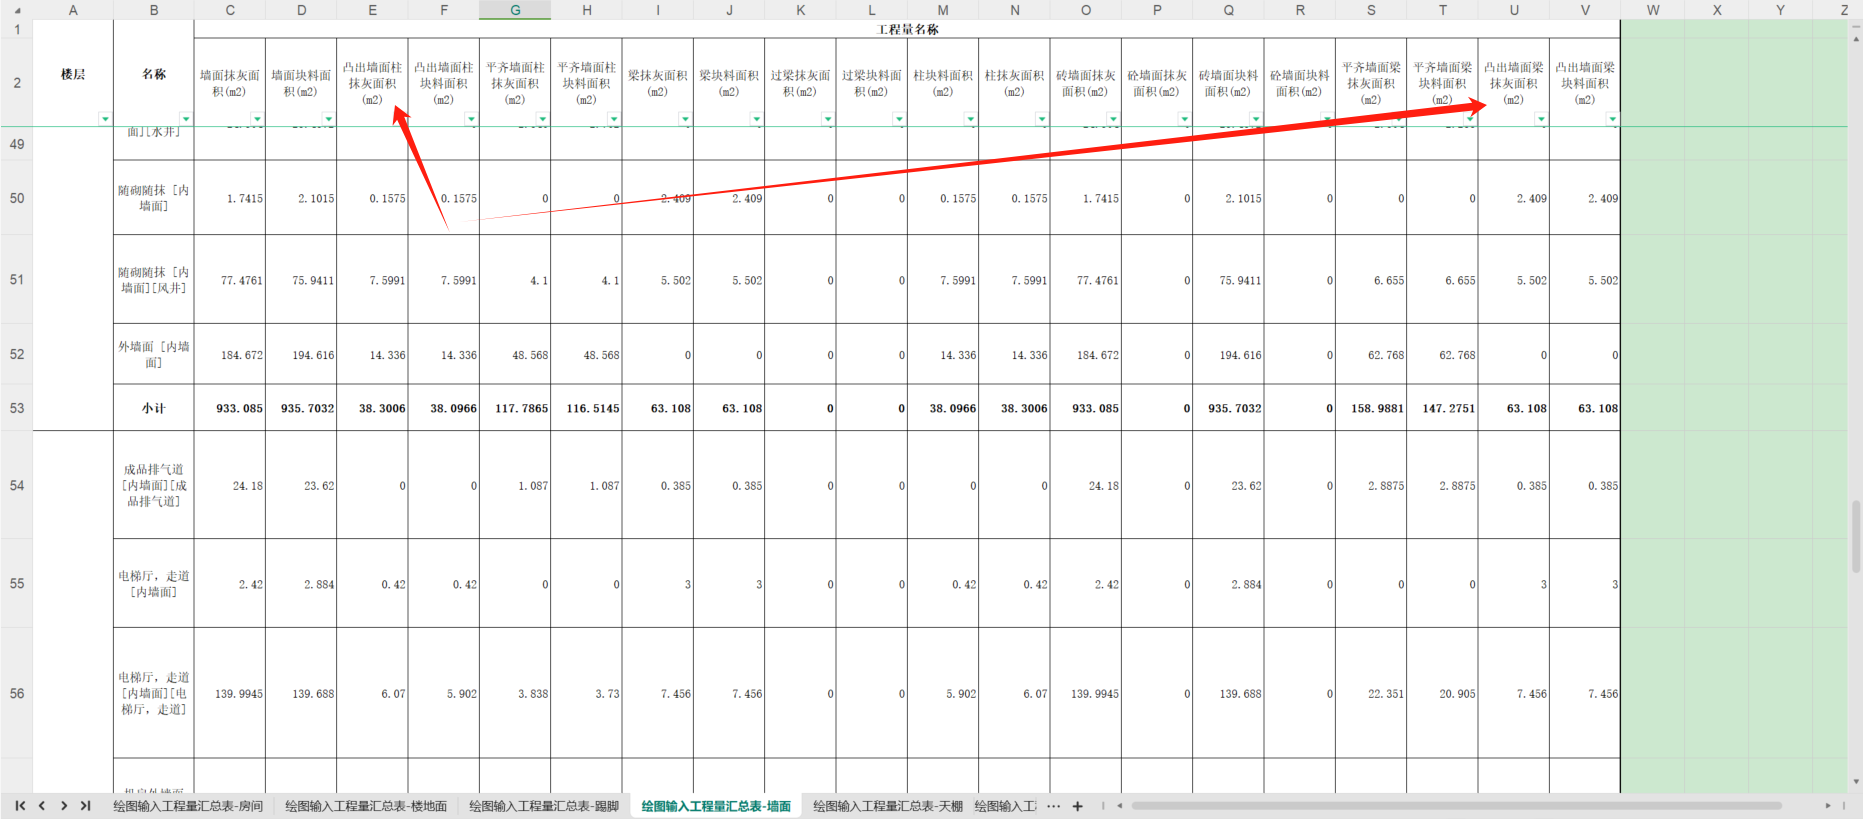Image resolution: width=1863 pixels, height=819 pixels.
Task: Switch to the 绘图输入工程量汇总表-房间 sheet
Action: pos(188,806)
